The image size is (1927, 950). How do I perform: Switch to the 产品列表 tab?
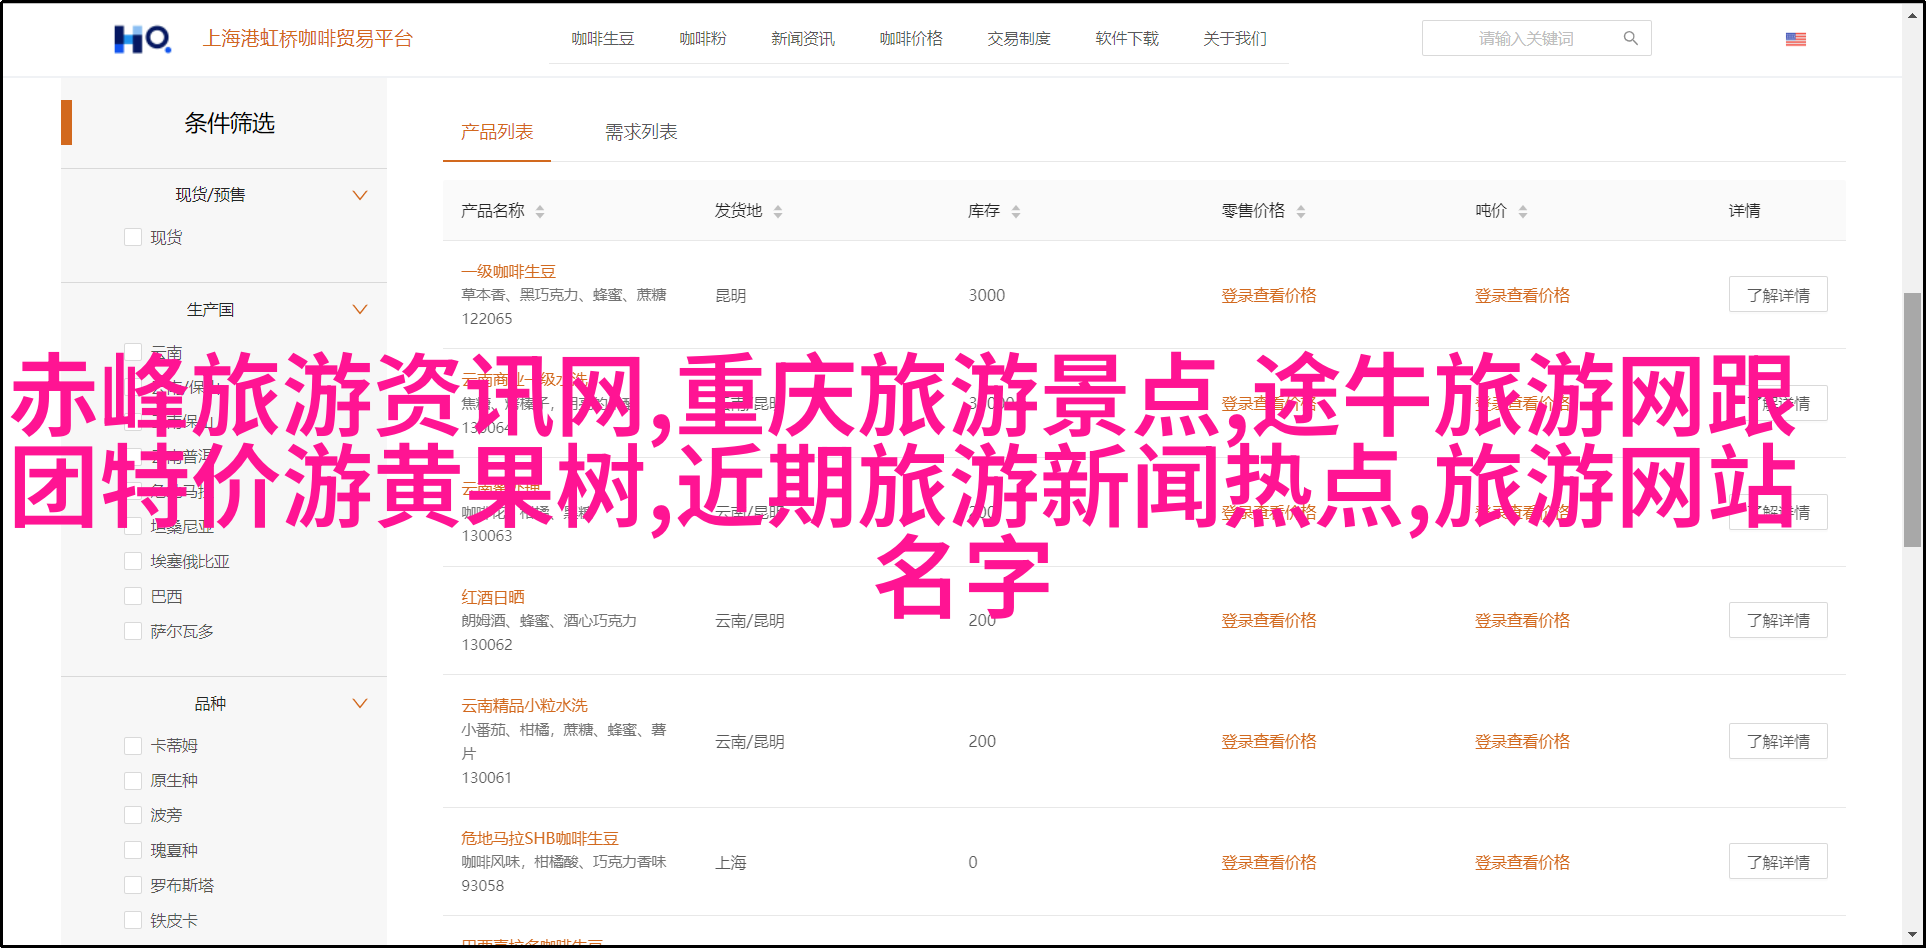click(497, 132)
